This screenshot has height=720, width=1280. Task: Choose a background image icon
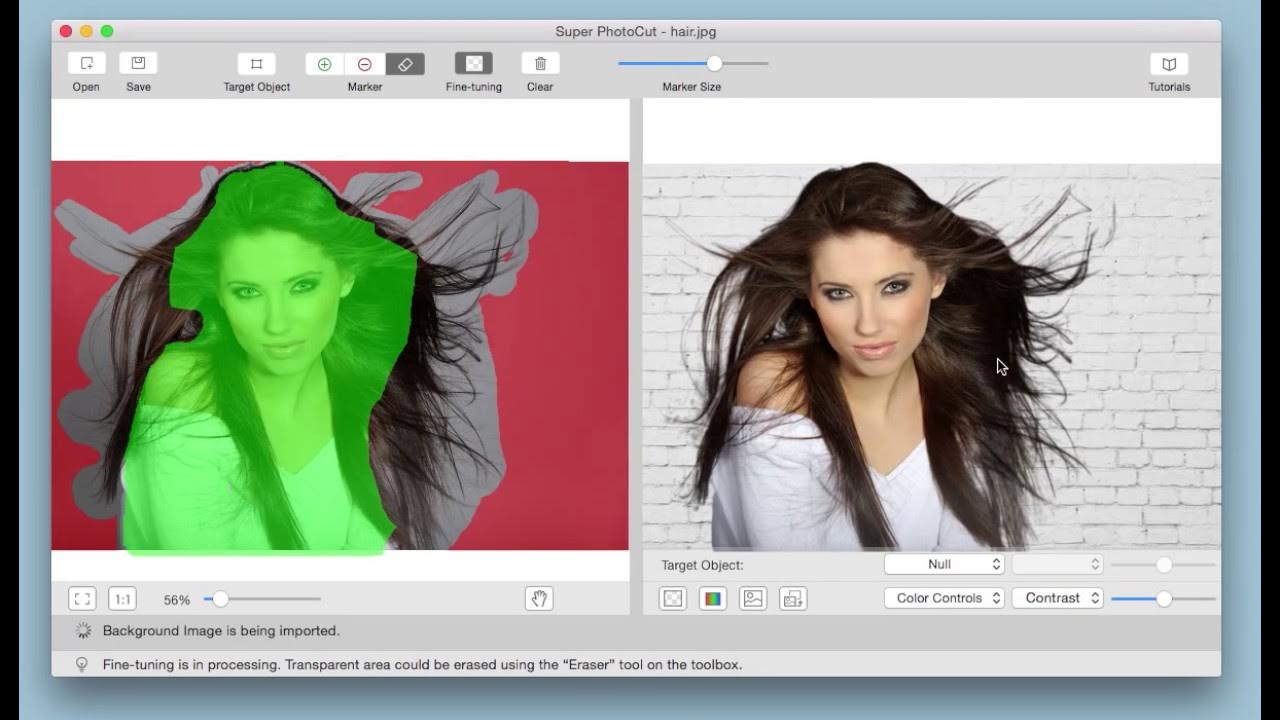(753, 598)
